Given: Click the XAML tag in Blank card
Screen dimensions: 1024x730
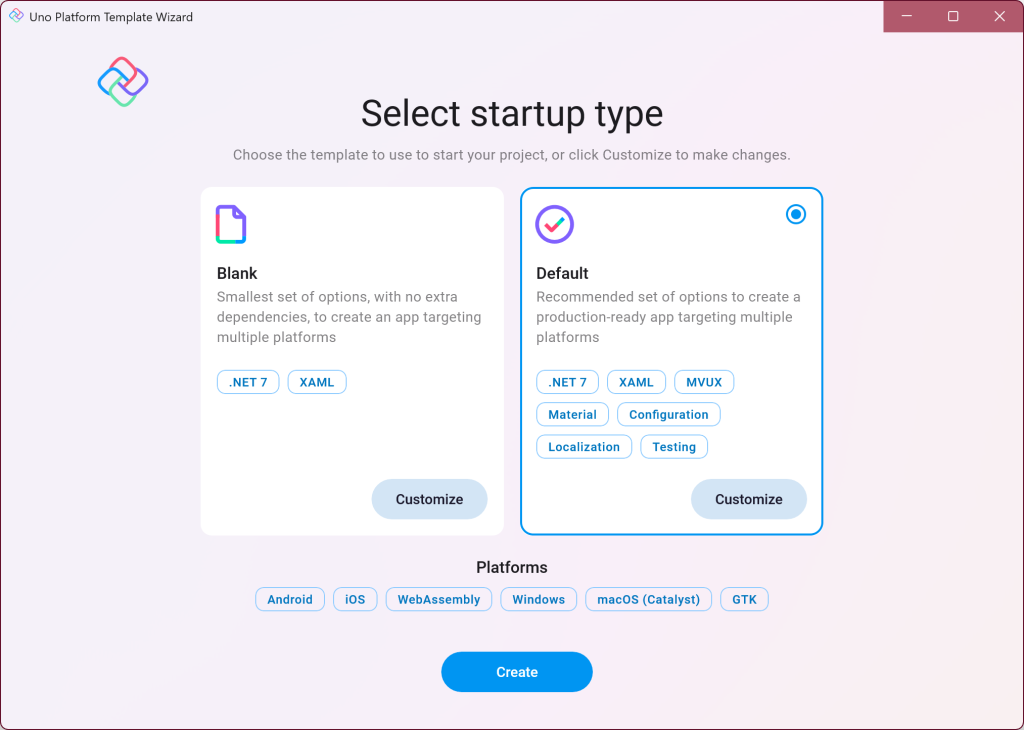Looking at the screenshot, I should pyautogui.click(x=317, y=382).
